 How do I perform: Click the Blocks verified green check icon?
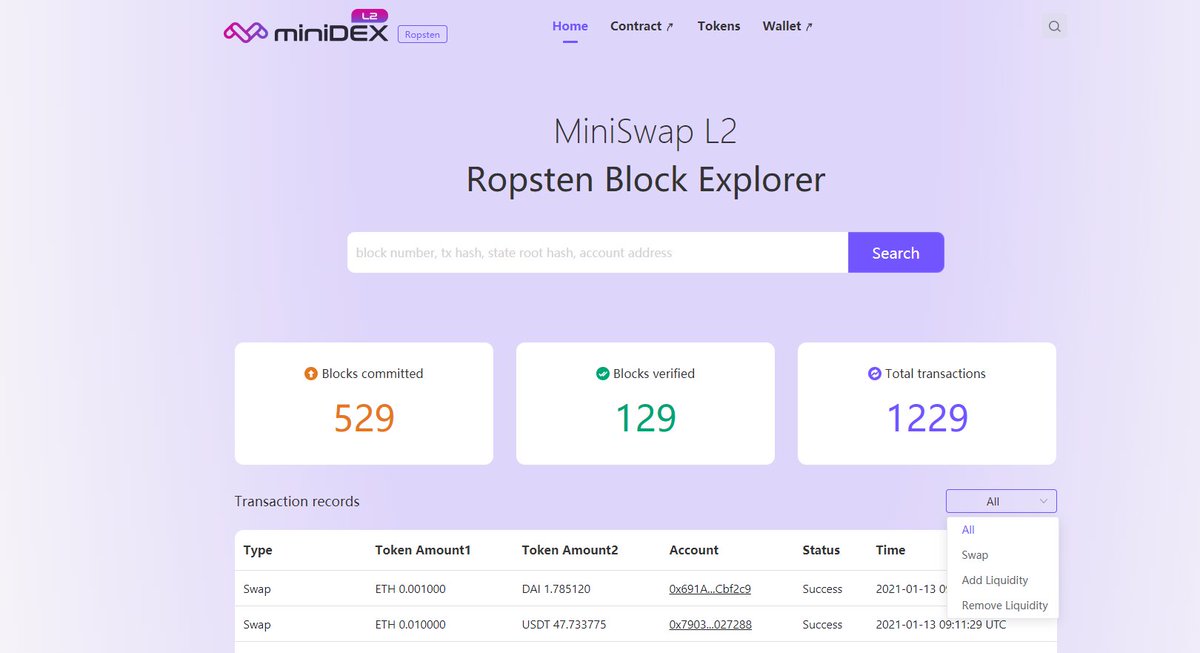(x=603, y=374)
